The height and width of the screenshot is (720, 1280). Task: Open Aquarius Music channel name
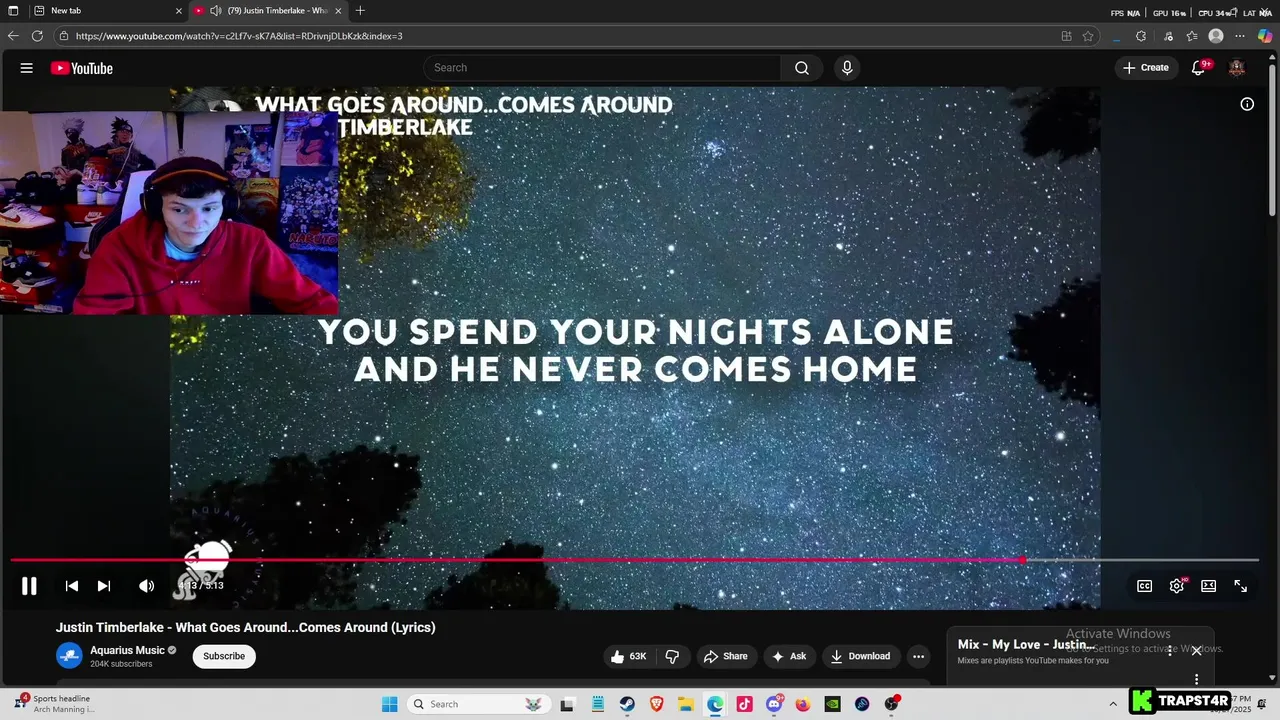[x=127, y=650]
